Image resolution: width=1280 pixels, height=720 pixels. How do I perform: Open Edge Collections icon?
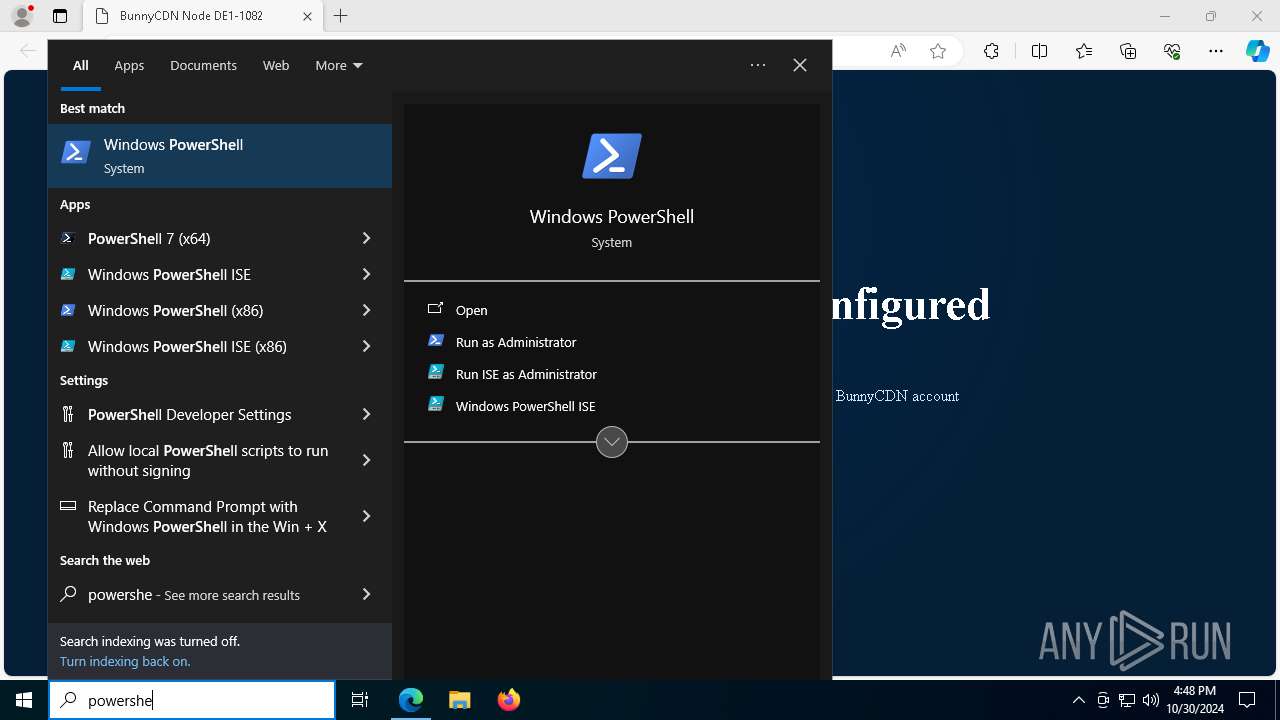1128,51
